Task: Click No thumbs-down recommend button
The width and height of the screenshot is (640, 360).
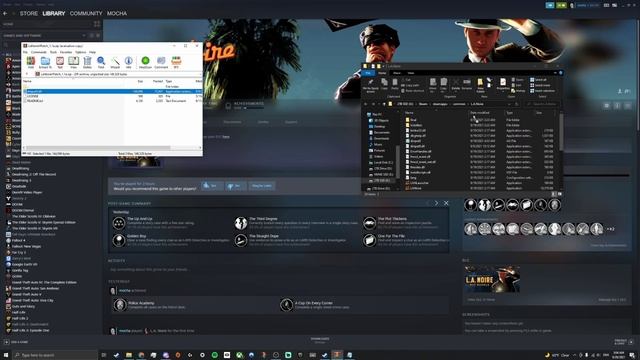Action: [235, 186]
